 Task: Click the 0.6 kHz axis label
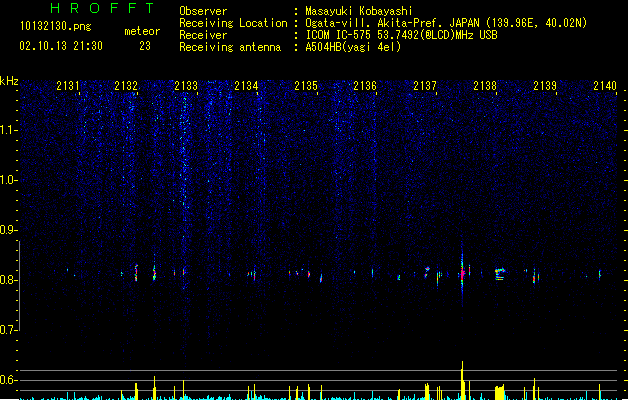click(8, 380)
